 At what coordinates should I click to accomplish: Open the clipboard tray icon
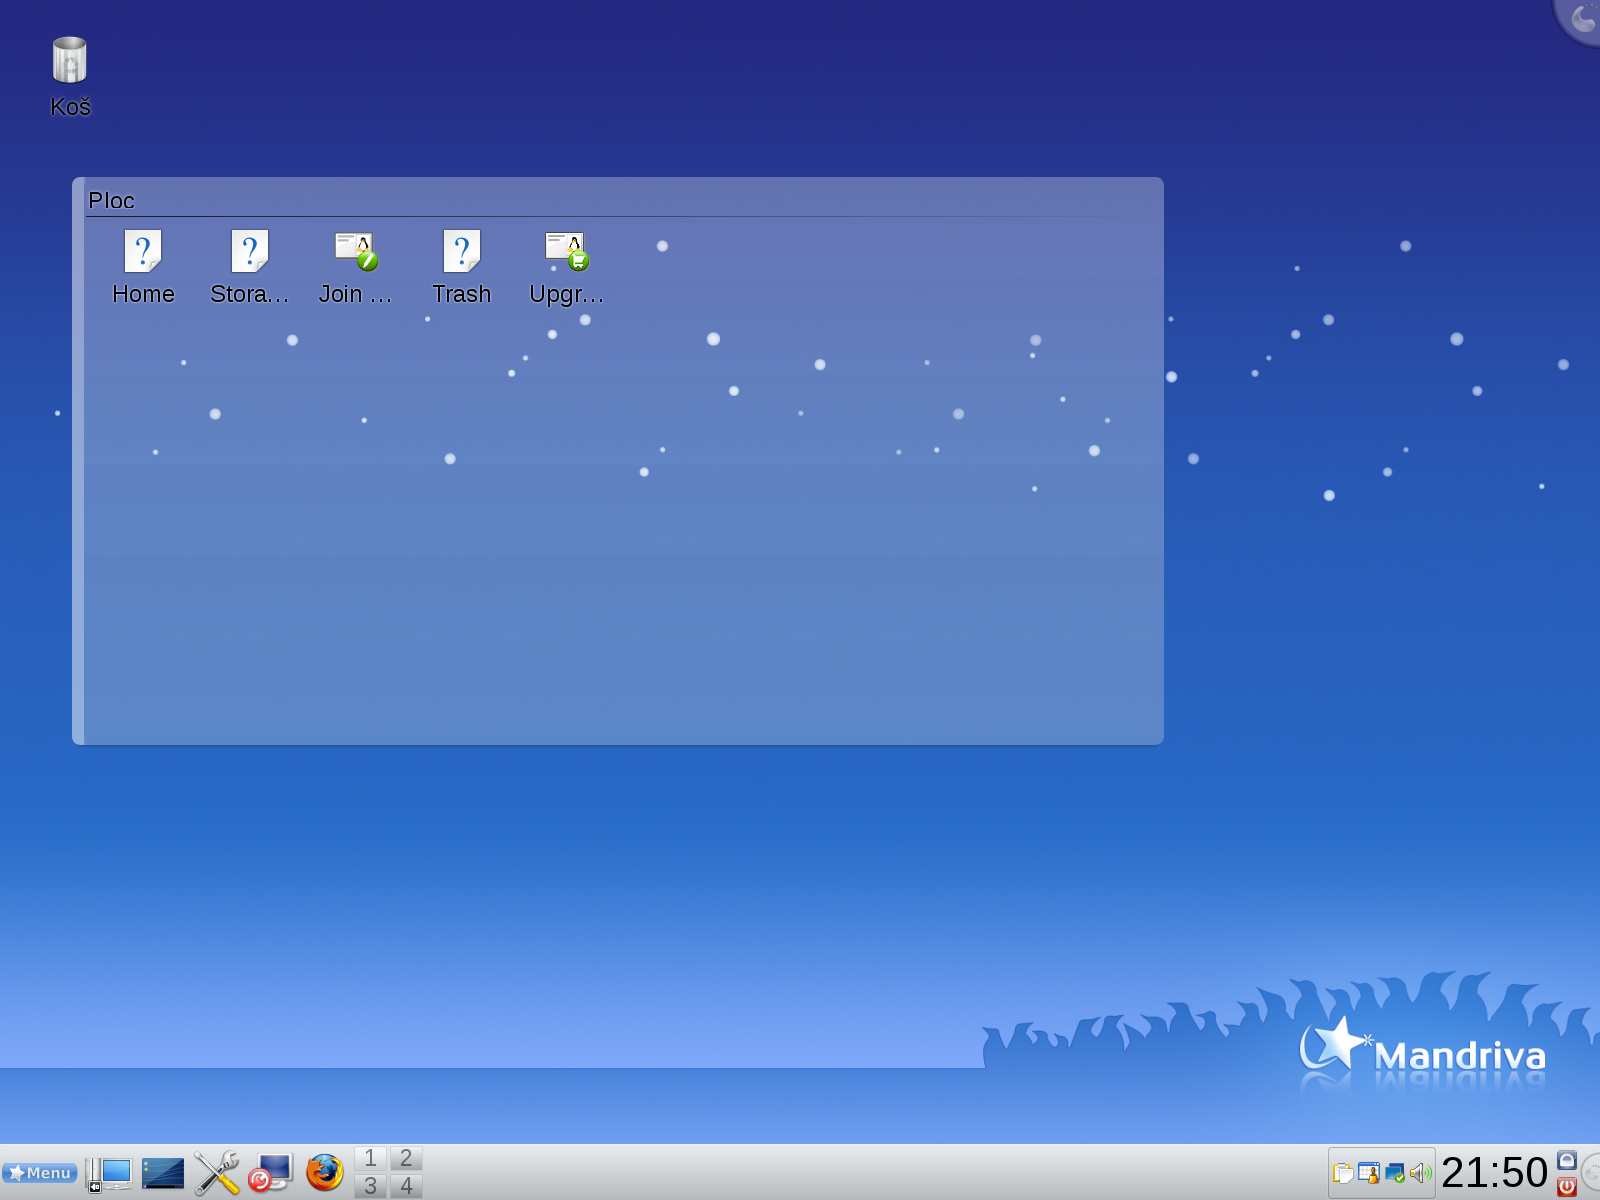(x=1343, y=1173)
